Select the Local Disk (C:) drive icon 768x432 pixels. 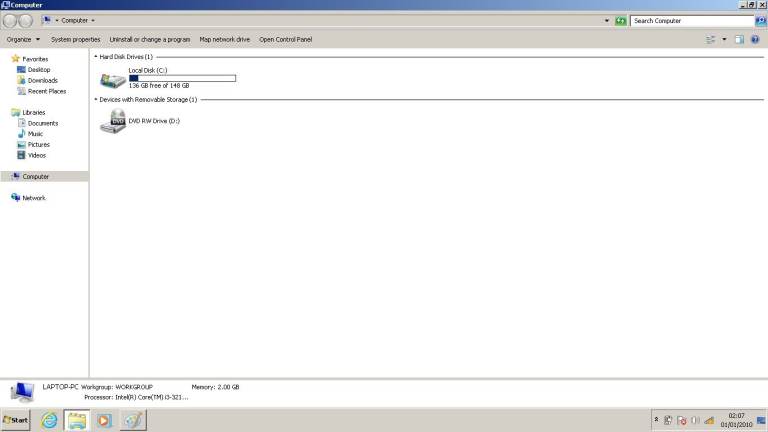click(112, 79)
